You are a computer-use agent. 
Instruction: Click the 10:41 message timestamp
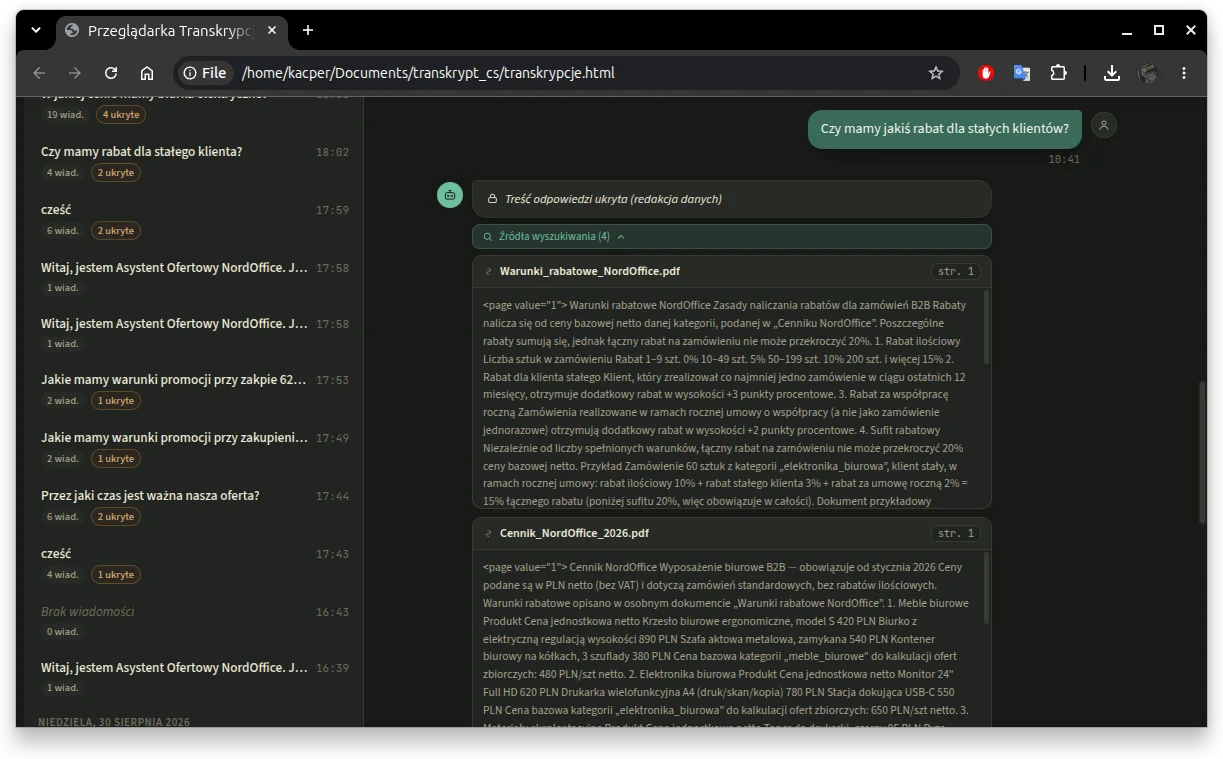pyautogui.click(x=1063, y=159)
